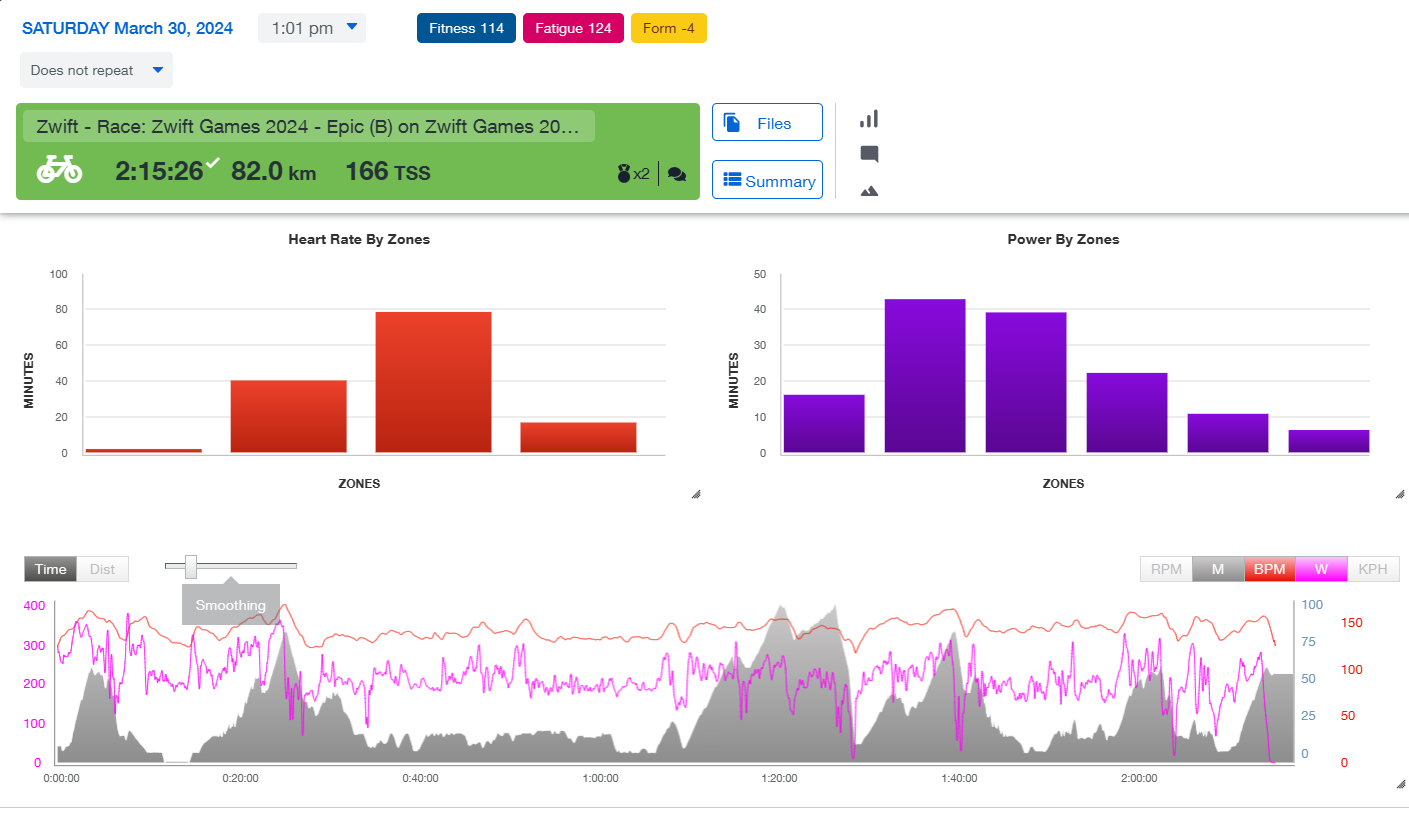Click the Smoothing slider handle
Image resolution: width=1409 pixels, height=819 pixels.
pyautogui.click(x=191, y=567)
